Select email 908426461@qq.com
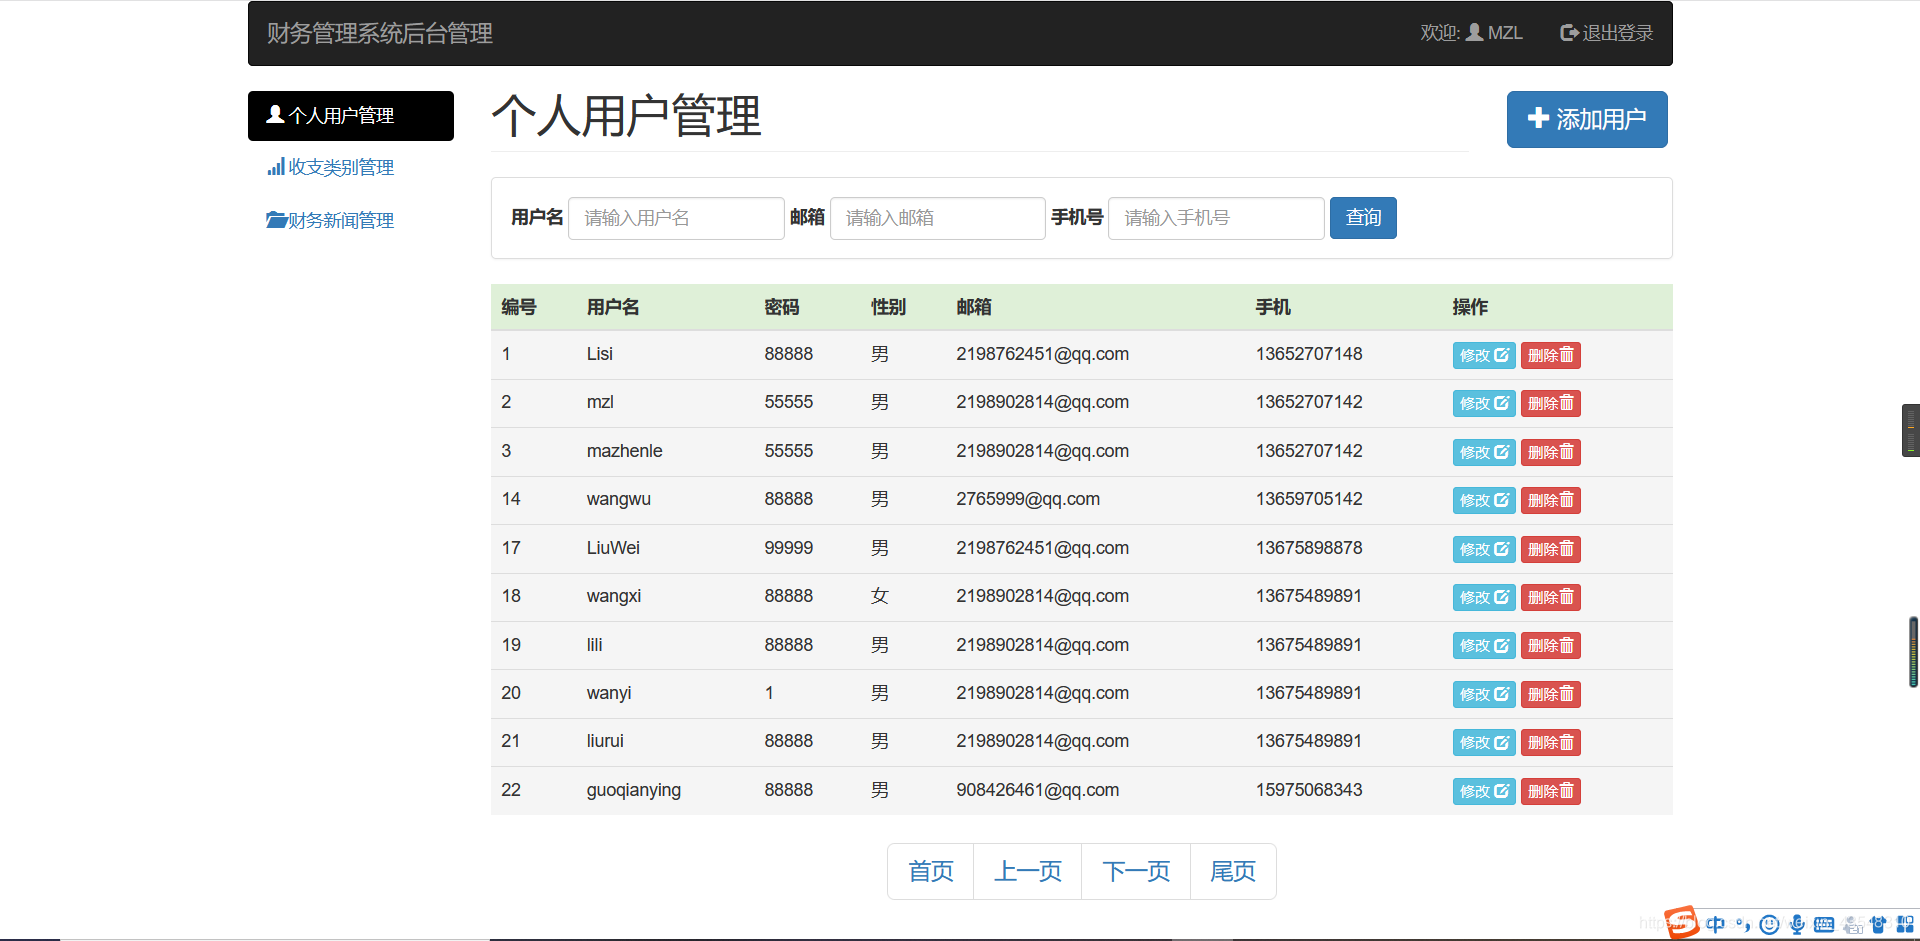 [1037, 790]
